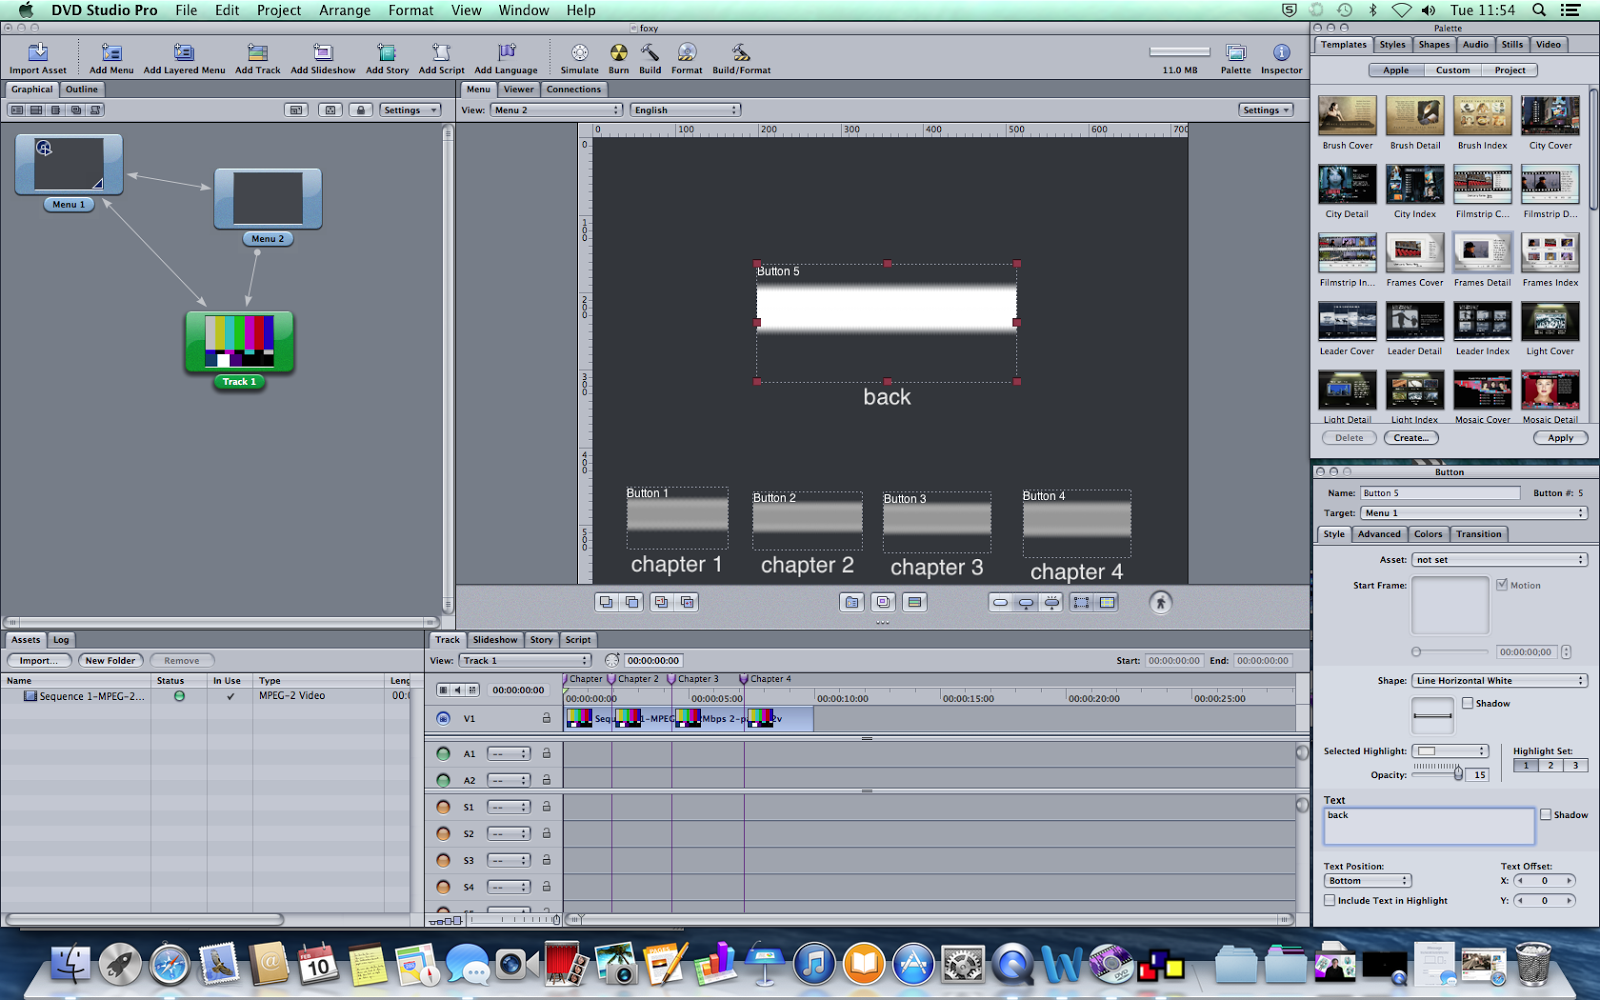
Task: Enable the shape Shadow checkbox
Action: click(1467, 703)
